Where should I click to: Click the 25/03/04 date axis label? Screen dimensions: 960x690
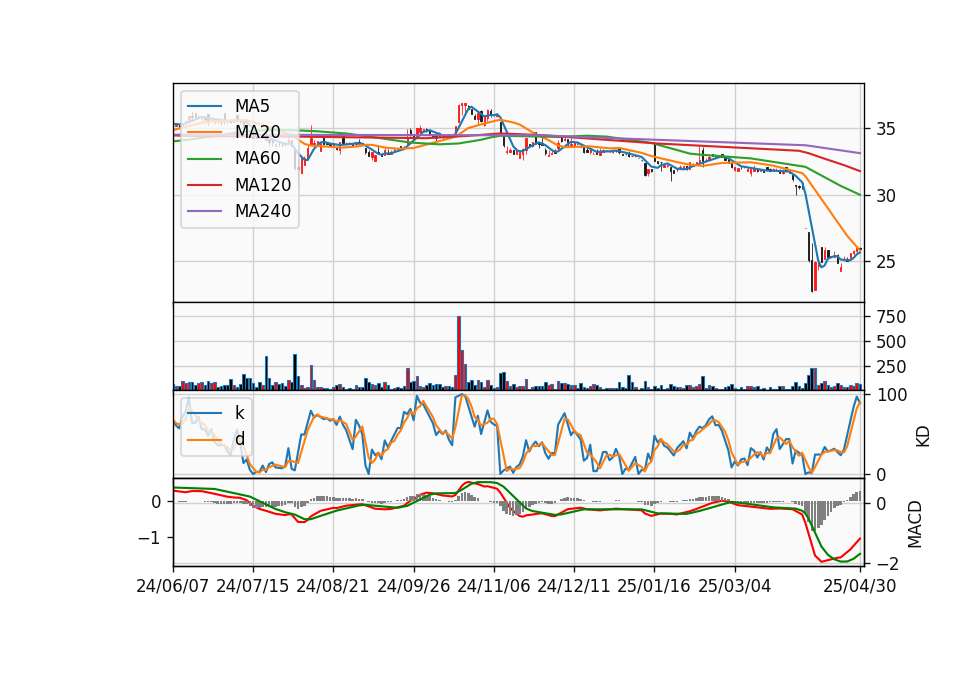[x=735, y=587]
